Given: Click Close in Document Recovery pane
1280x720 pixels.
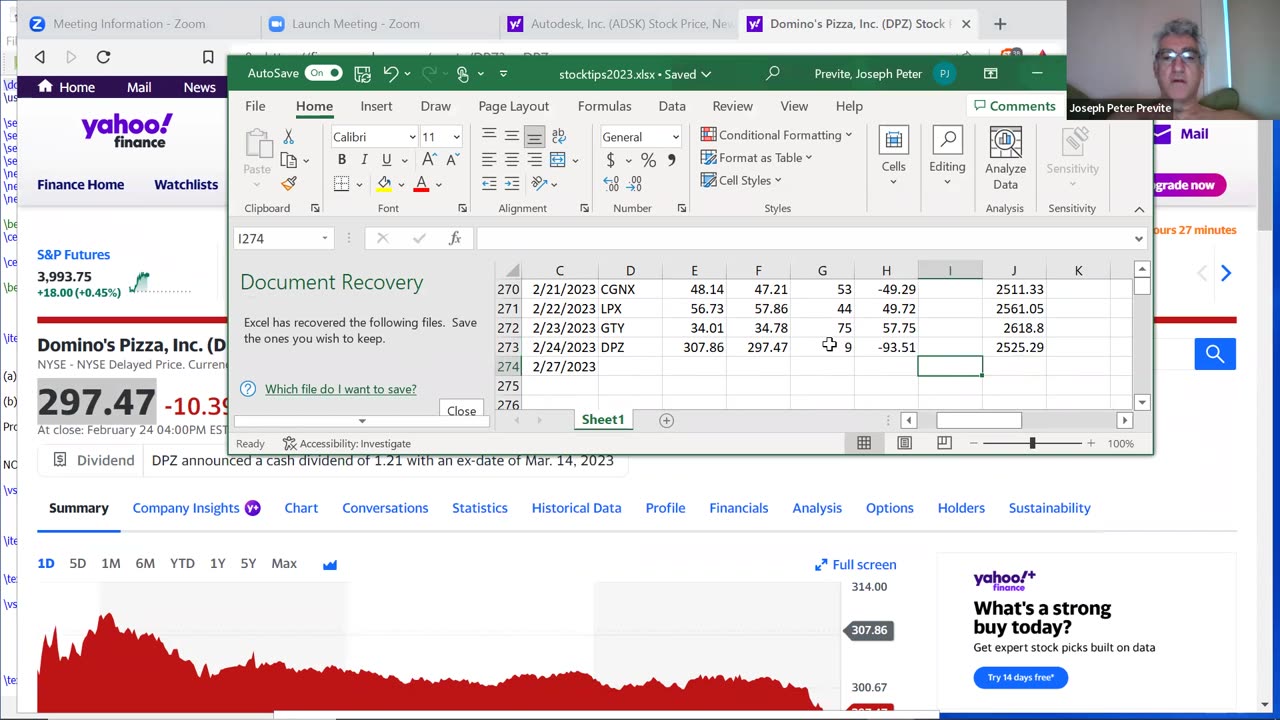Looking at the screenshot, I should tap(461, 410).
